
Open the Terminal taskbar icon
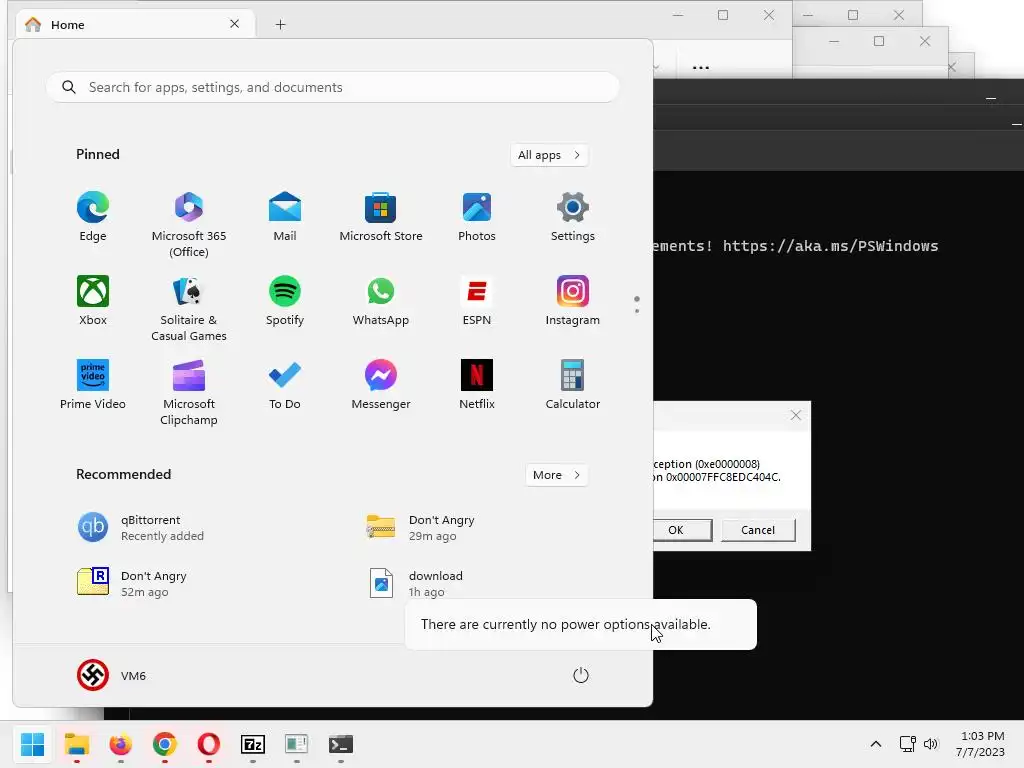(340, 744)
